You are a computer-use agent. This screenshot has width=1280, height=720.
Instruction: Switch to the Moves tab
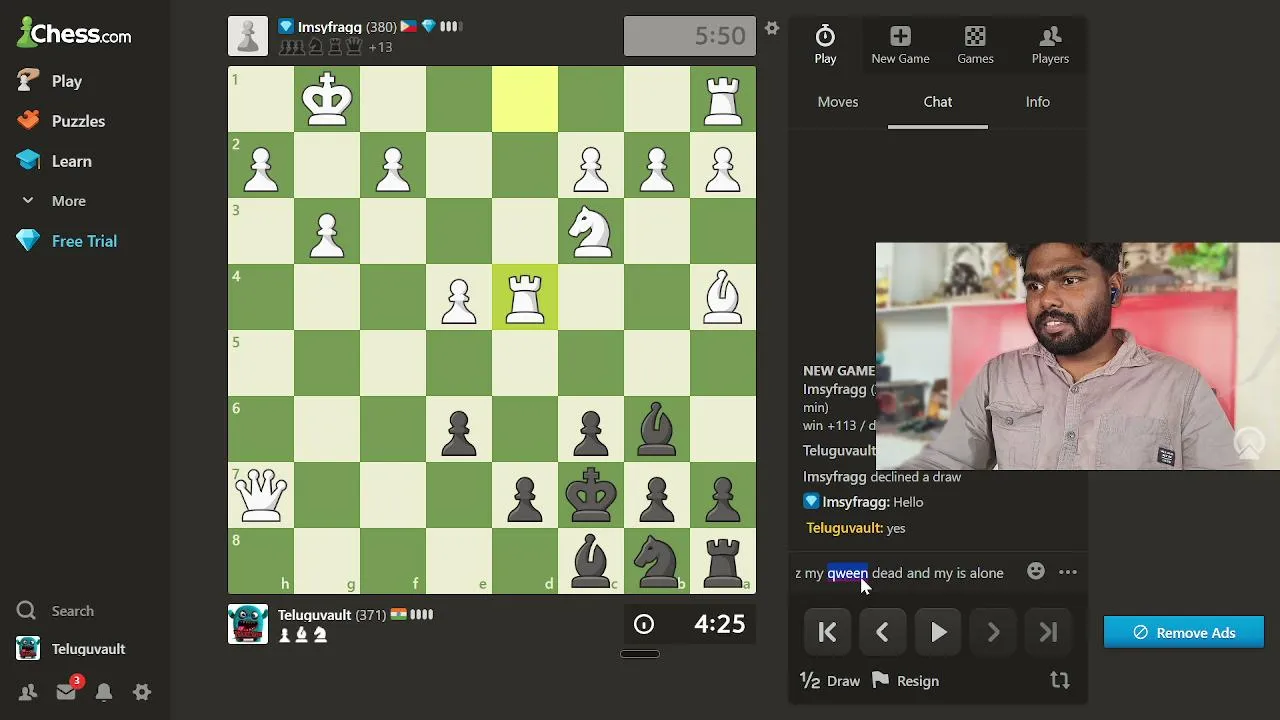(838, 102)
